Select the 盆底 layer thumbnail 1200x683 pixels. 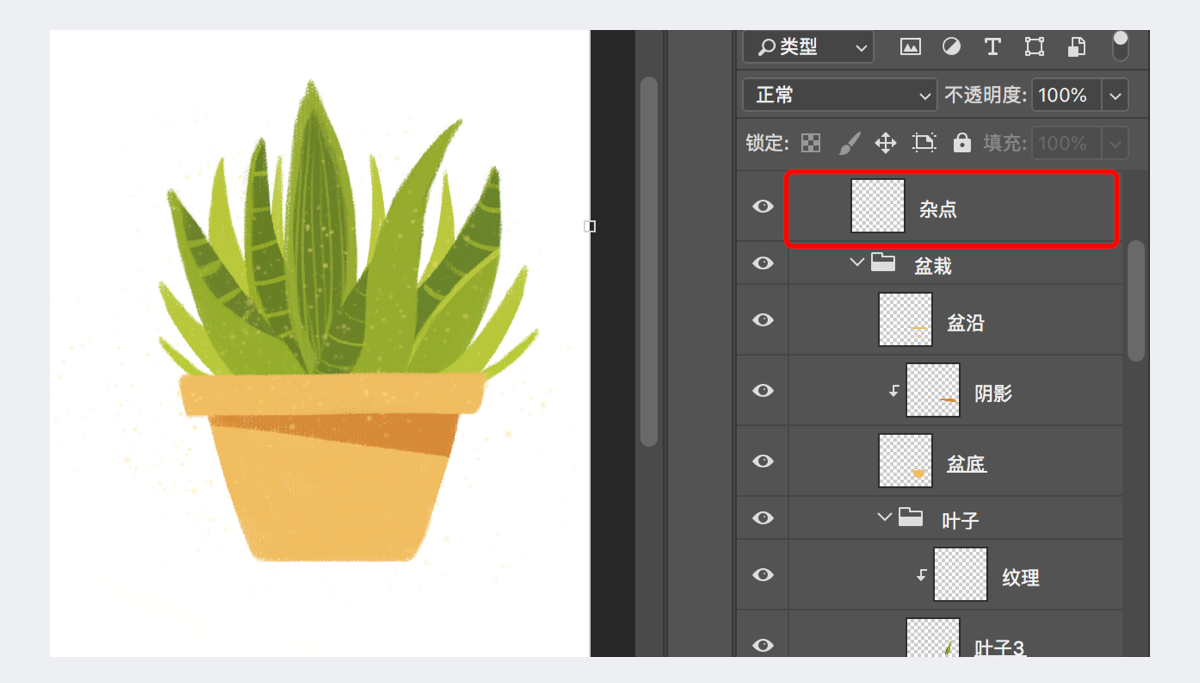pos(906,461)
